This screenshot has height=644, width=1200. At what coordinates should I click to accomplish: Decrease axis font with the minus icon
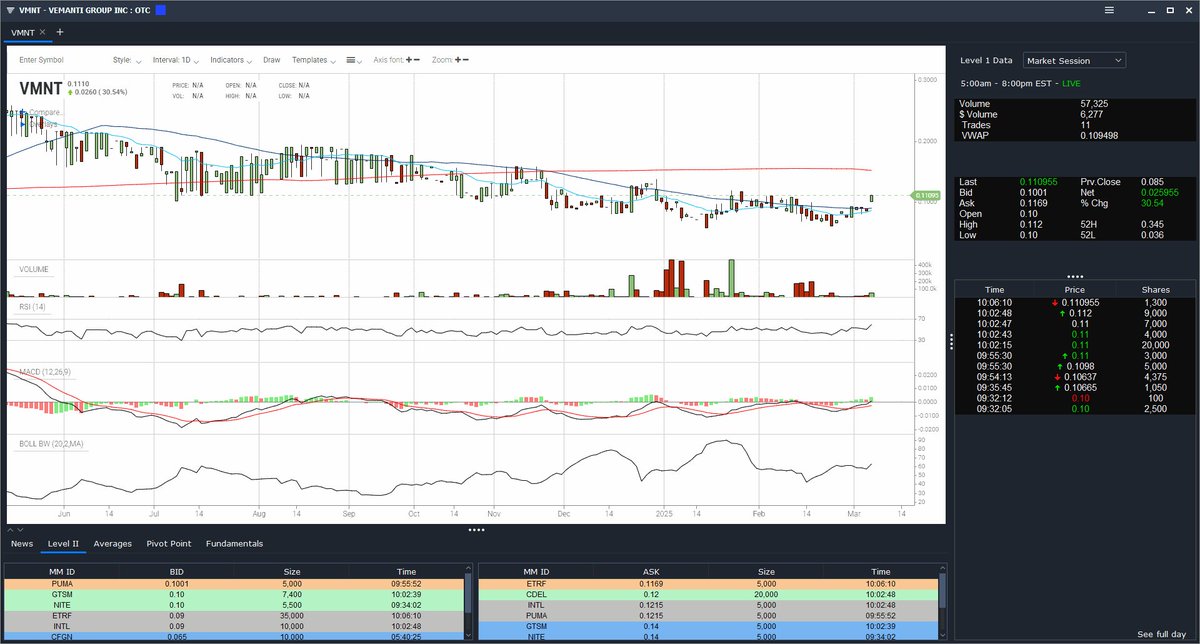click(x=417, y=60)
